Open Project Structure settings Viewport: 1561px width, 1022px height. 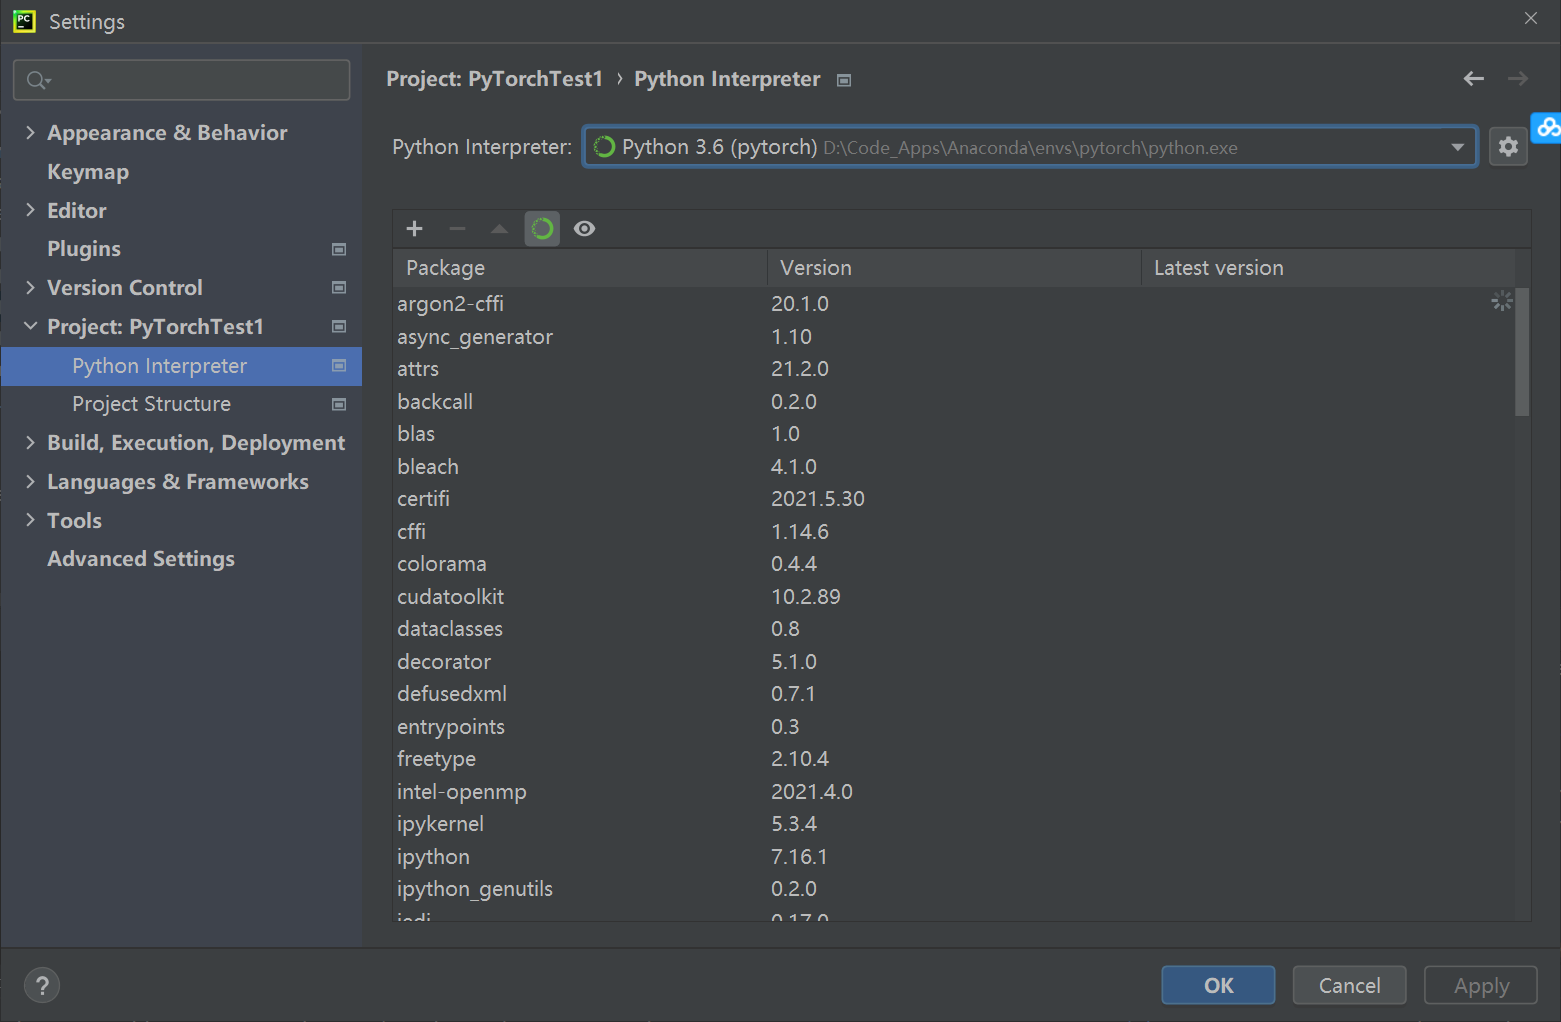click(x=151, y=404)
